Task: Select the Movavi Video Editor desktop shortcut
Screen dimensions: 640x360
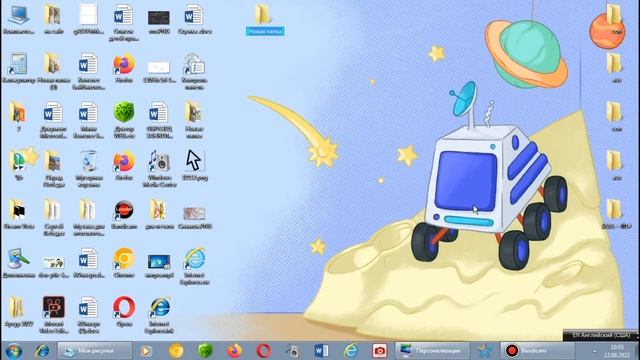Action: [x=53, y=315]
